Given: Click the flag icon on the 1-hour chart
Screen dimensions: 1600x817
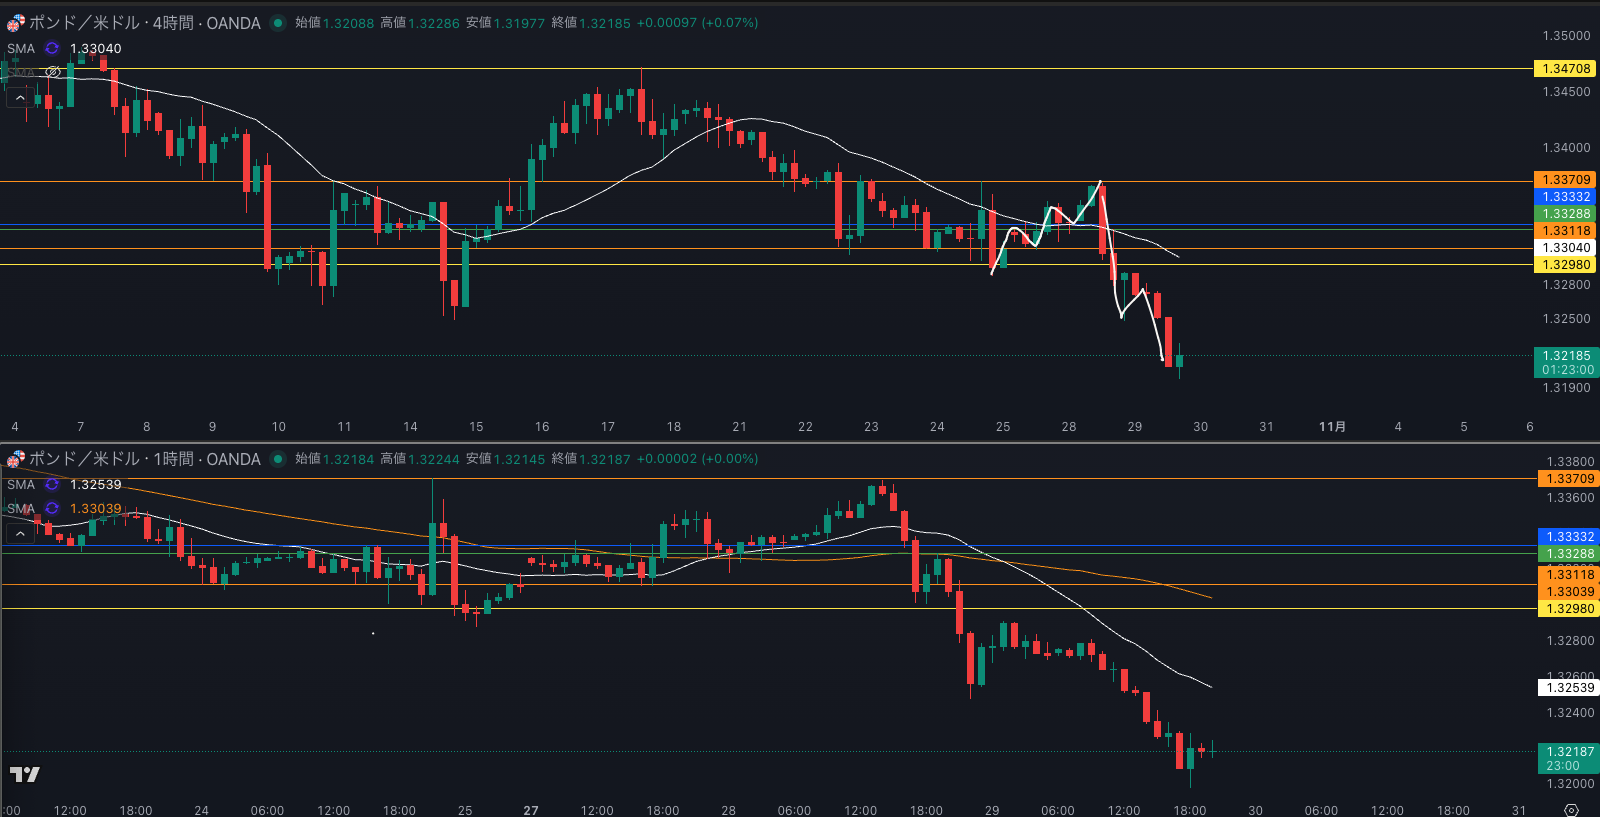Looking at the screenshot, I should [x=15, y=459].
